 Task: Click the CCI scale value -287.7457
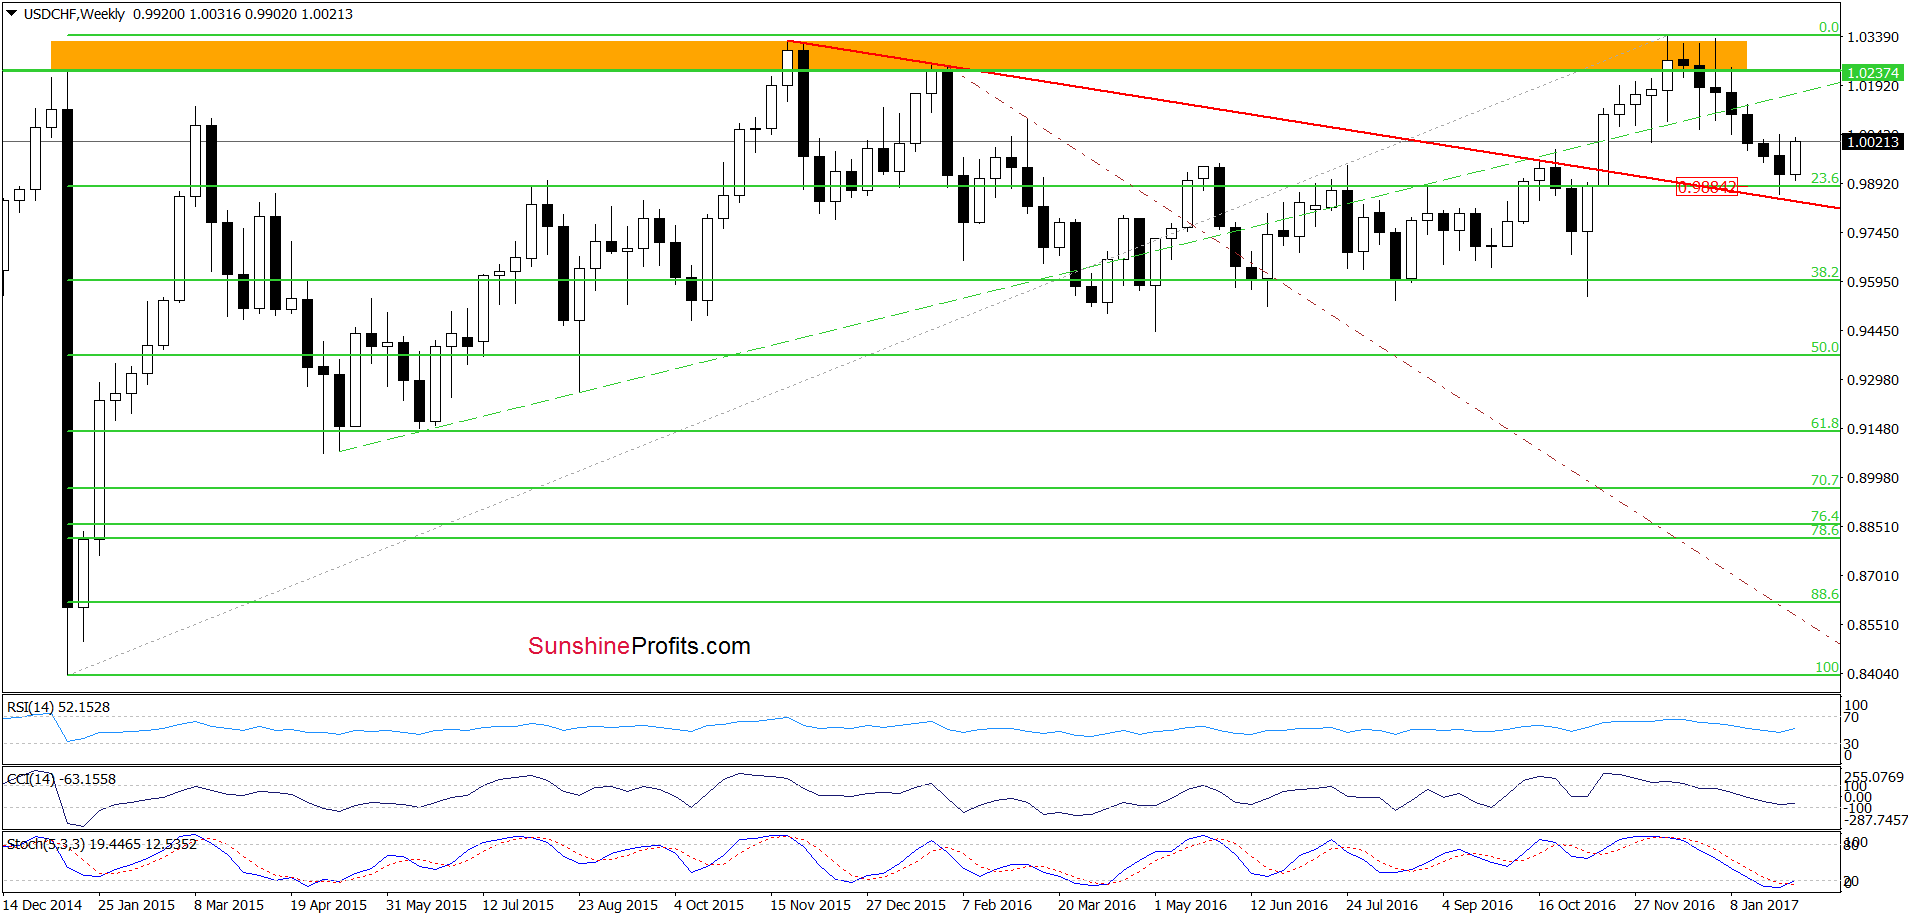click(1876, 820)
